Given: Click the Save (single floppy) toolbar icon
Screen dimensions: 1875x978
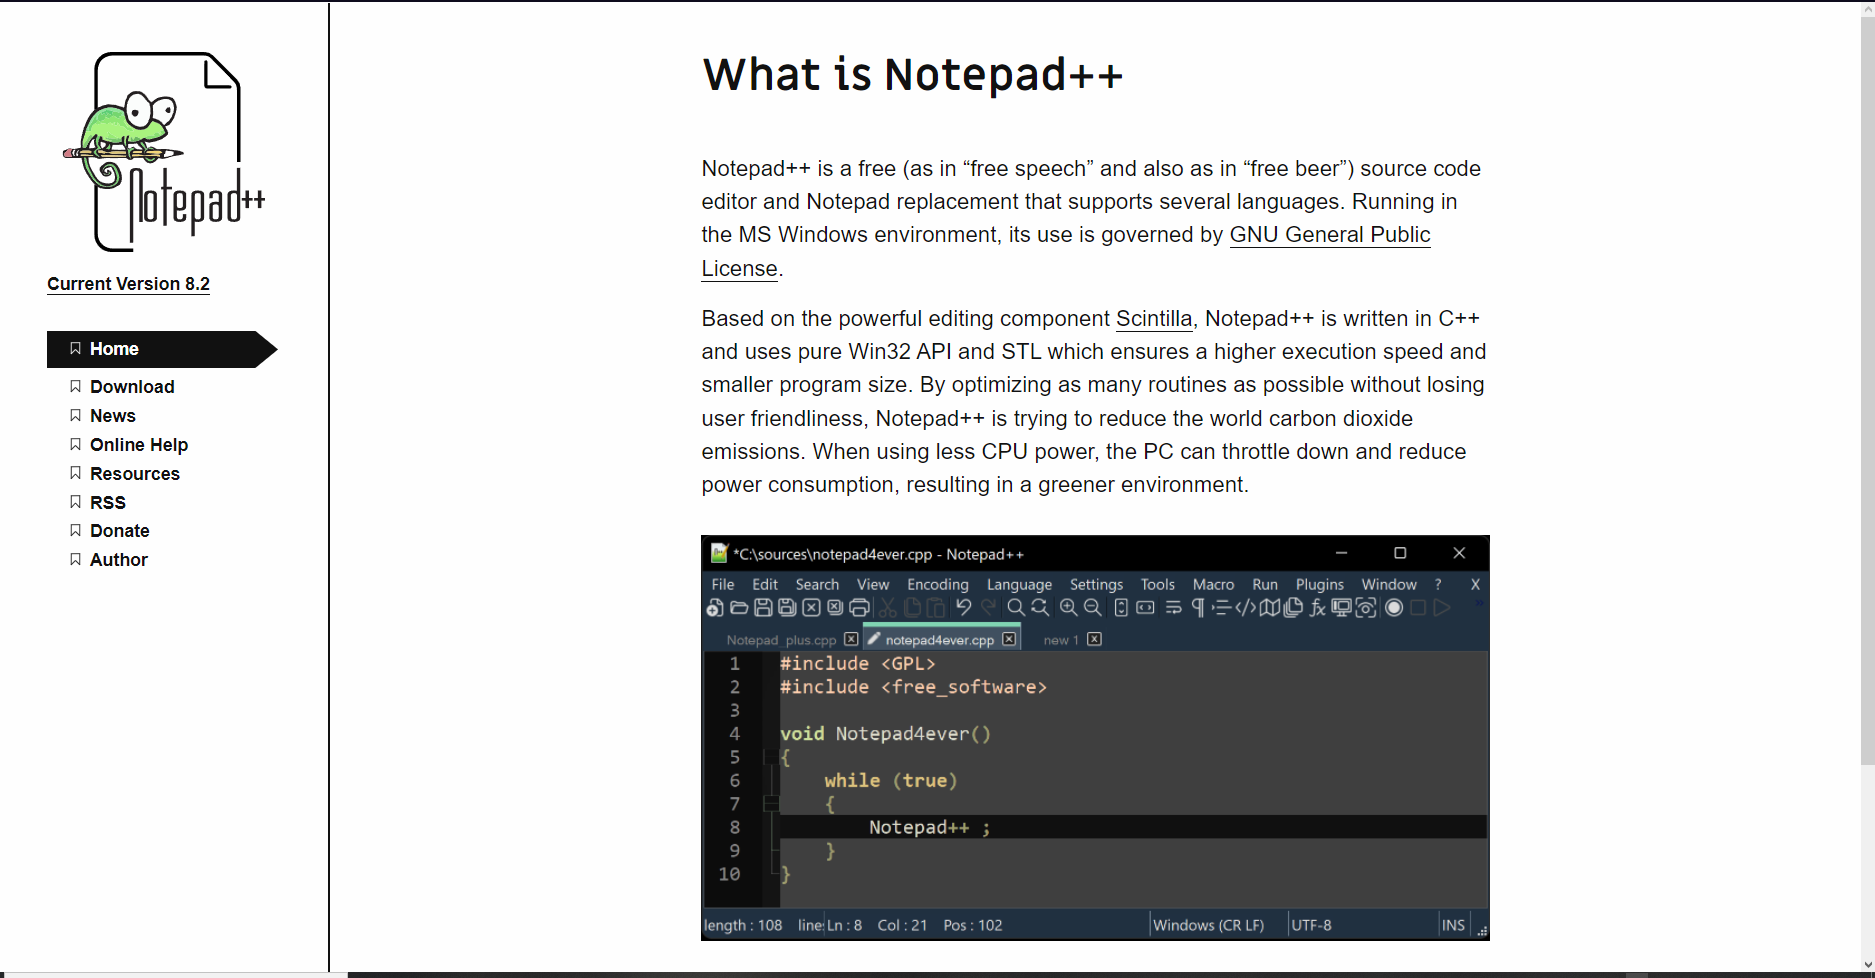Looking at the screenshot, I should 763,608.
